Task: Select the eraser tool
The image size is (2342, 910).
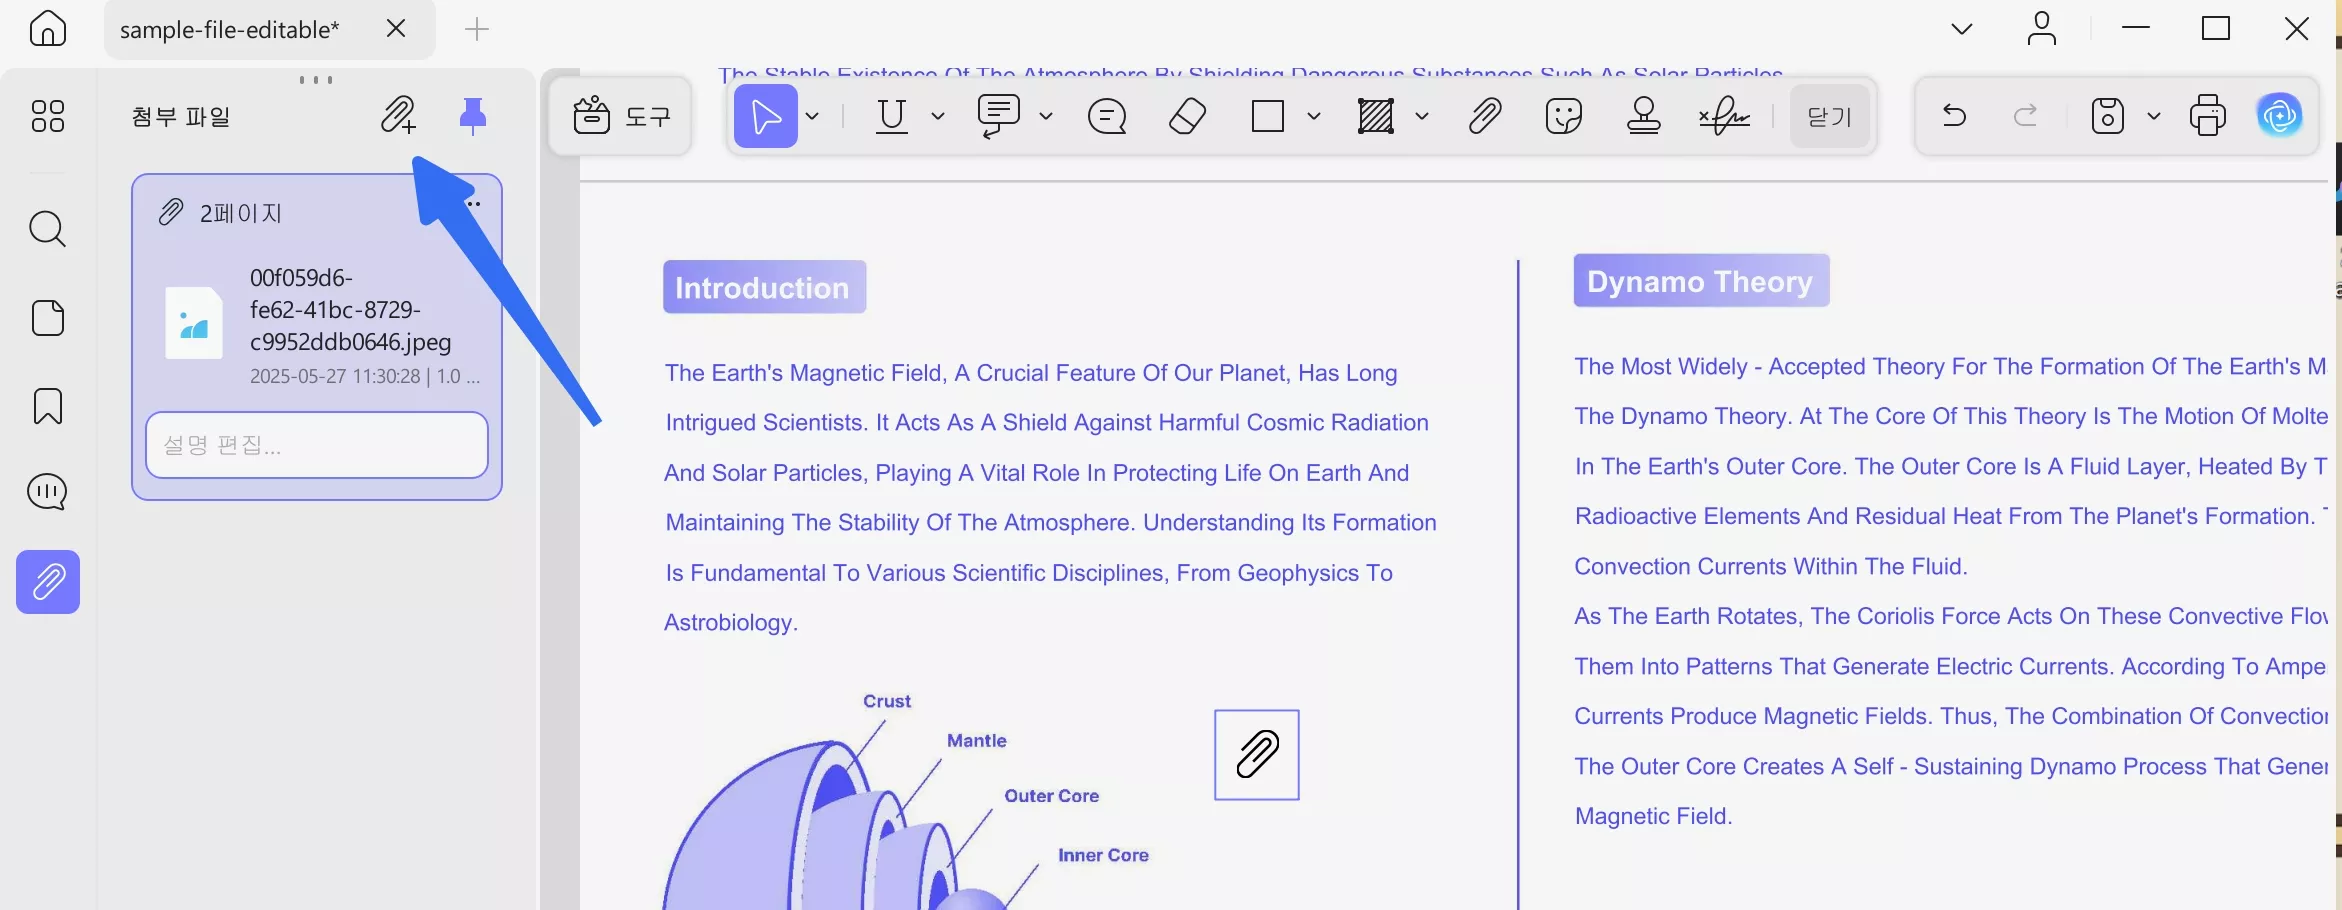Action: pos(1187,116)
